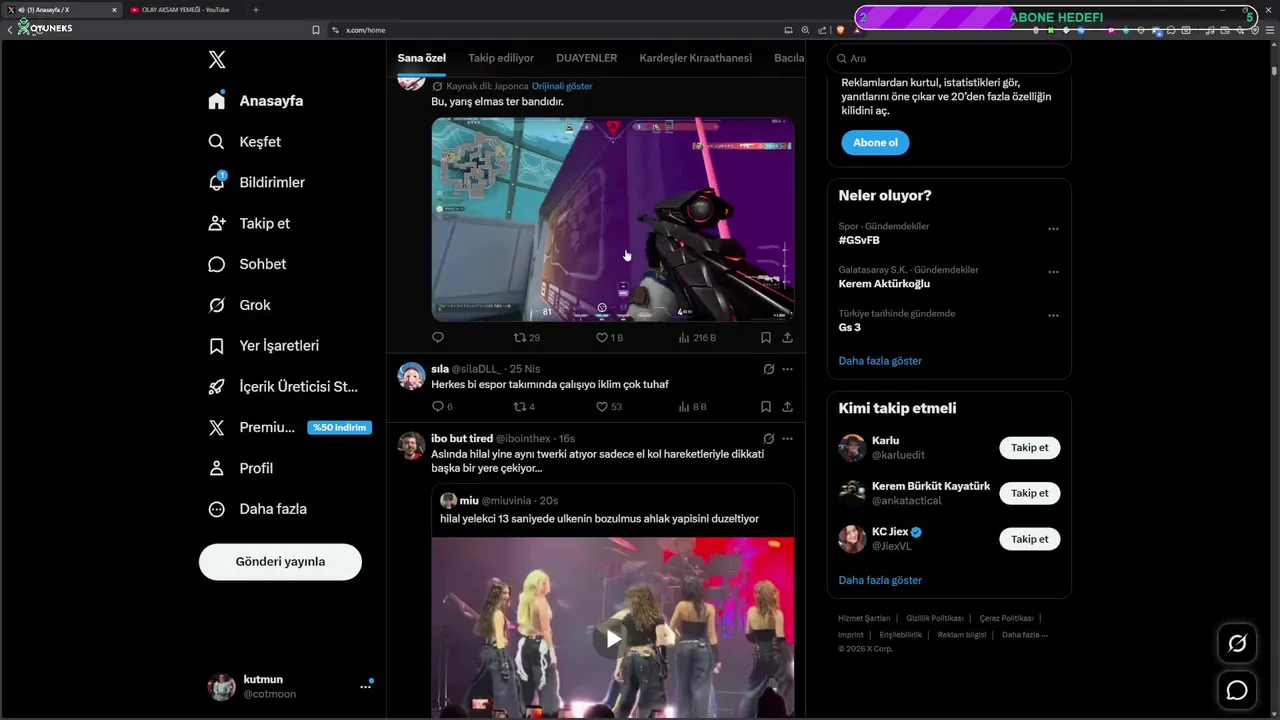
Task: Click Grok icon on sıla's post
Action: click(x=769, y=369)
